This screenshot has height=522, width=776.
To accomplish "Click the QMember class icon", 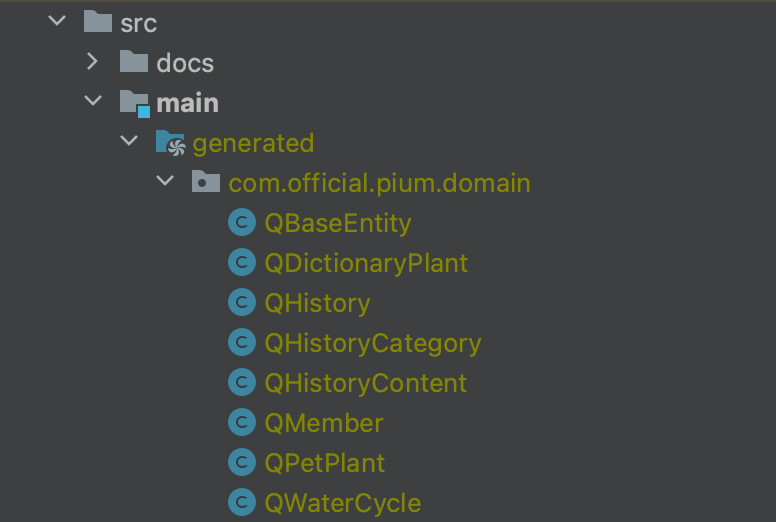I will point(241,423).
